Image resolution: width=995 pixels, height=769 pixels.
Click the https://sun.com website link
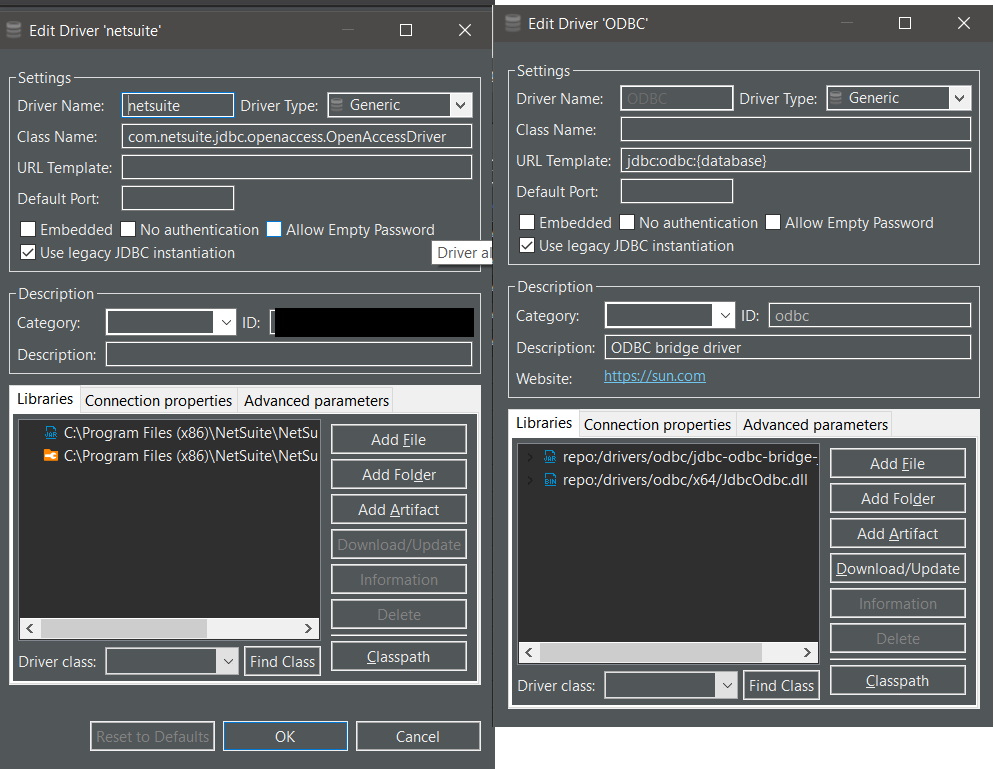655,378
